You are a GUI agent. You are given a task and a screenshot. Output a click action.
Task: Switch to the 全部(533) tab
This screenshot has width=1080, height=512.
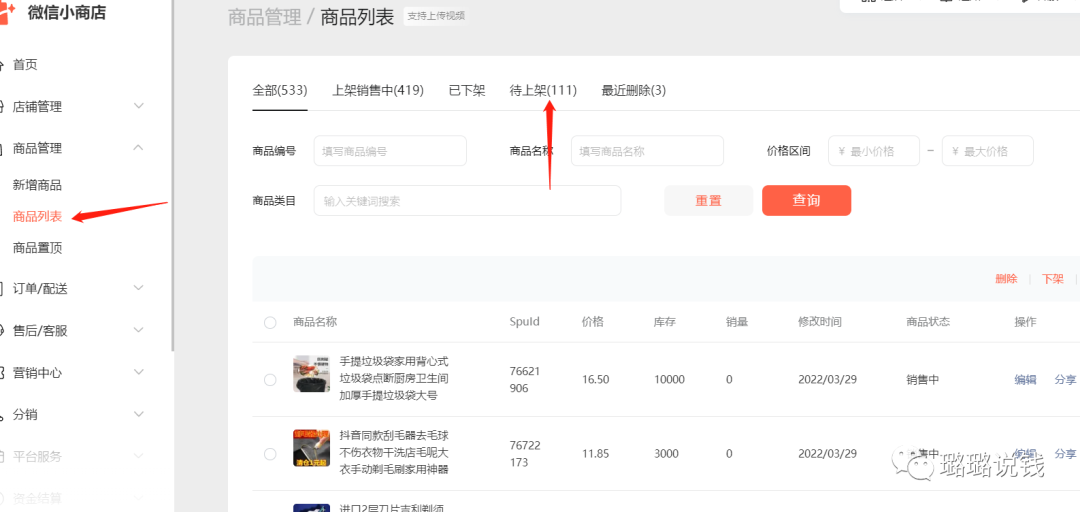(x=280, y=90)
